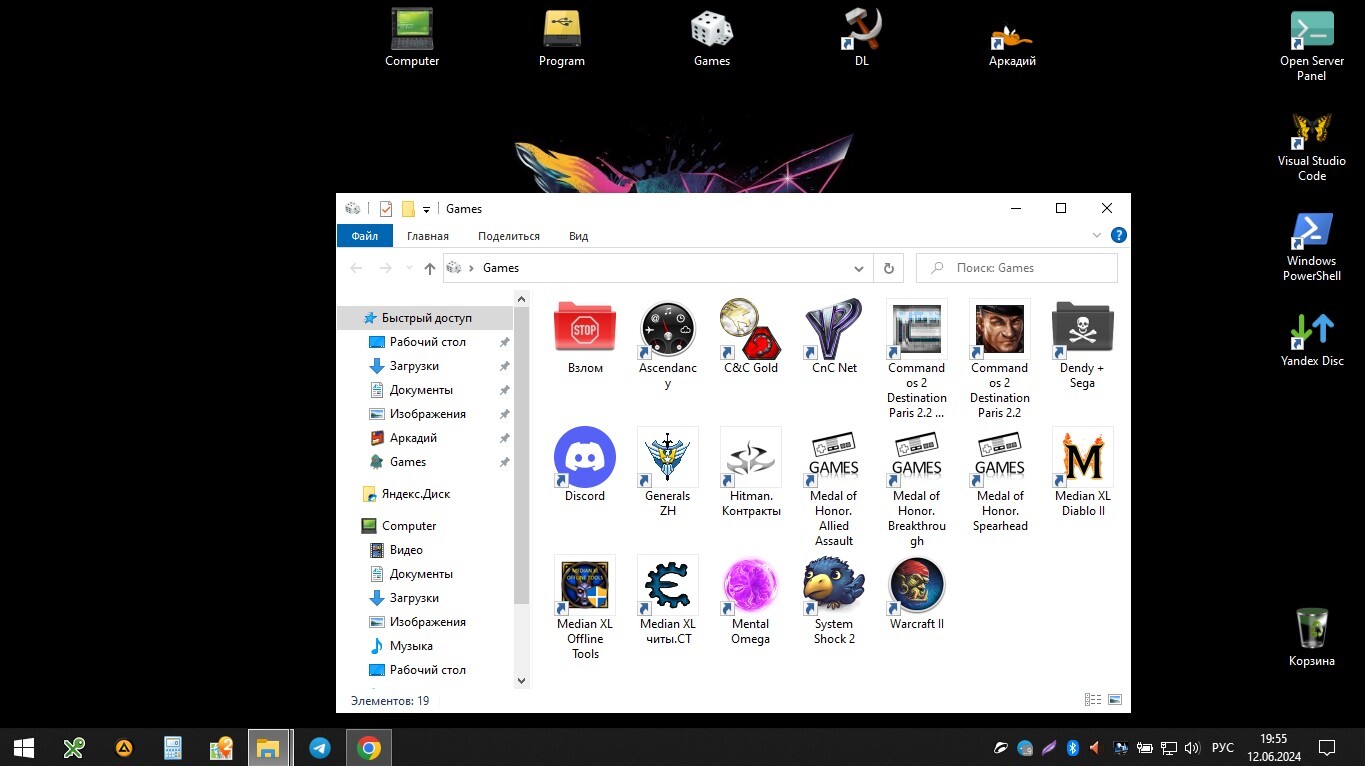Image resolution: width=1365 pixels, height=766 pixels.
Task: Switch to details view layout
Action: (x=1093, y=700)
